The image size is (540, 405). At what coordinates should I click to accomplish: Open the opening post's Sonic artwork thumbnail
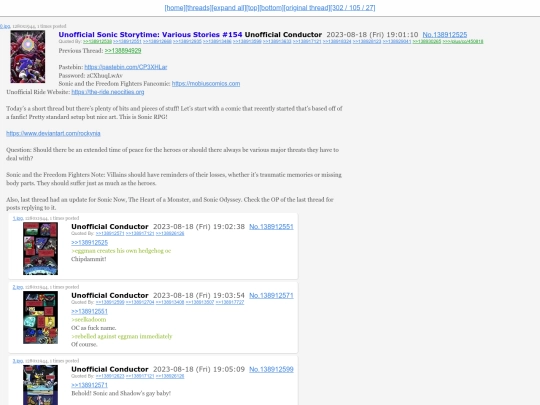[28, 56]
